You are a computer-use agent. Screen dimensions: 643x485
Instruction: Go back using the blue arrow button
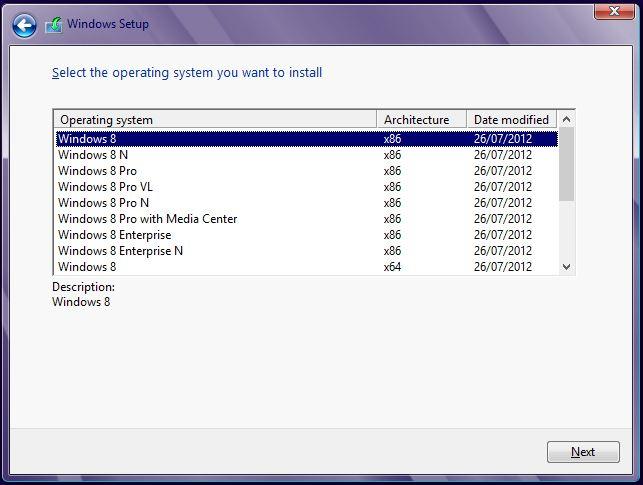tap(24, 26)
